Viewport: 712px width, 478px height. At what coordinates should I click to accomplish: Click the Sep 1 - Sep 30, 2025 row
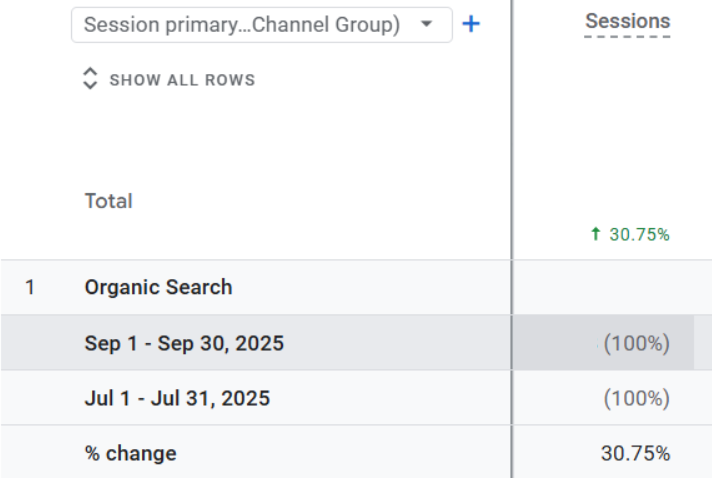coord(184,343)
